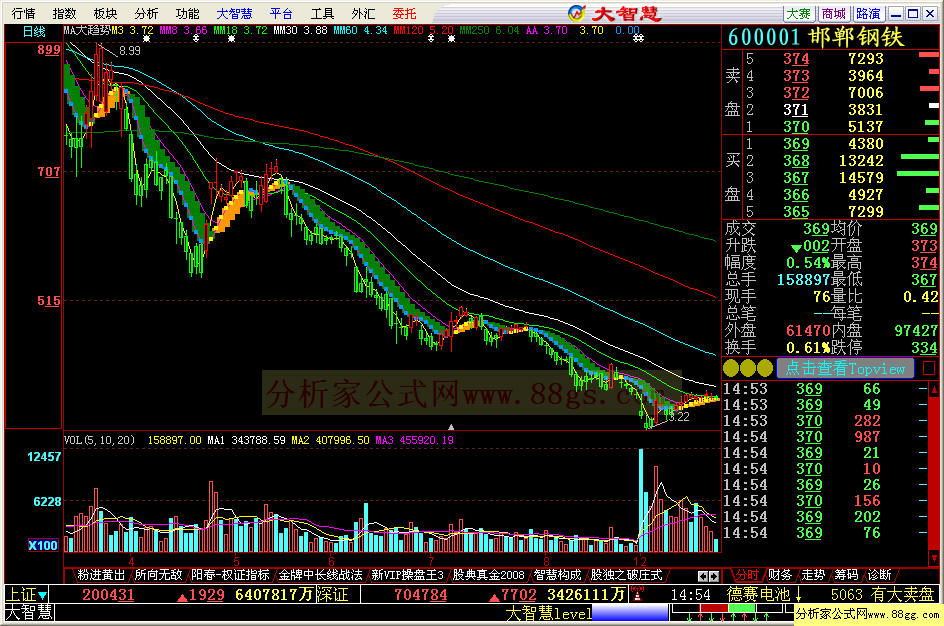Click the 日线 period label

(x=34, y=32)
